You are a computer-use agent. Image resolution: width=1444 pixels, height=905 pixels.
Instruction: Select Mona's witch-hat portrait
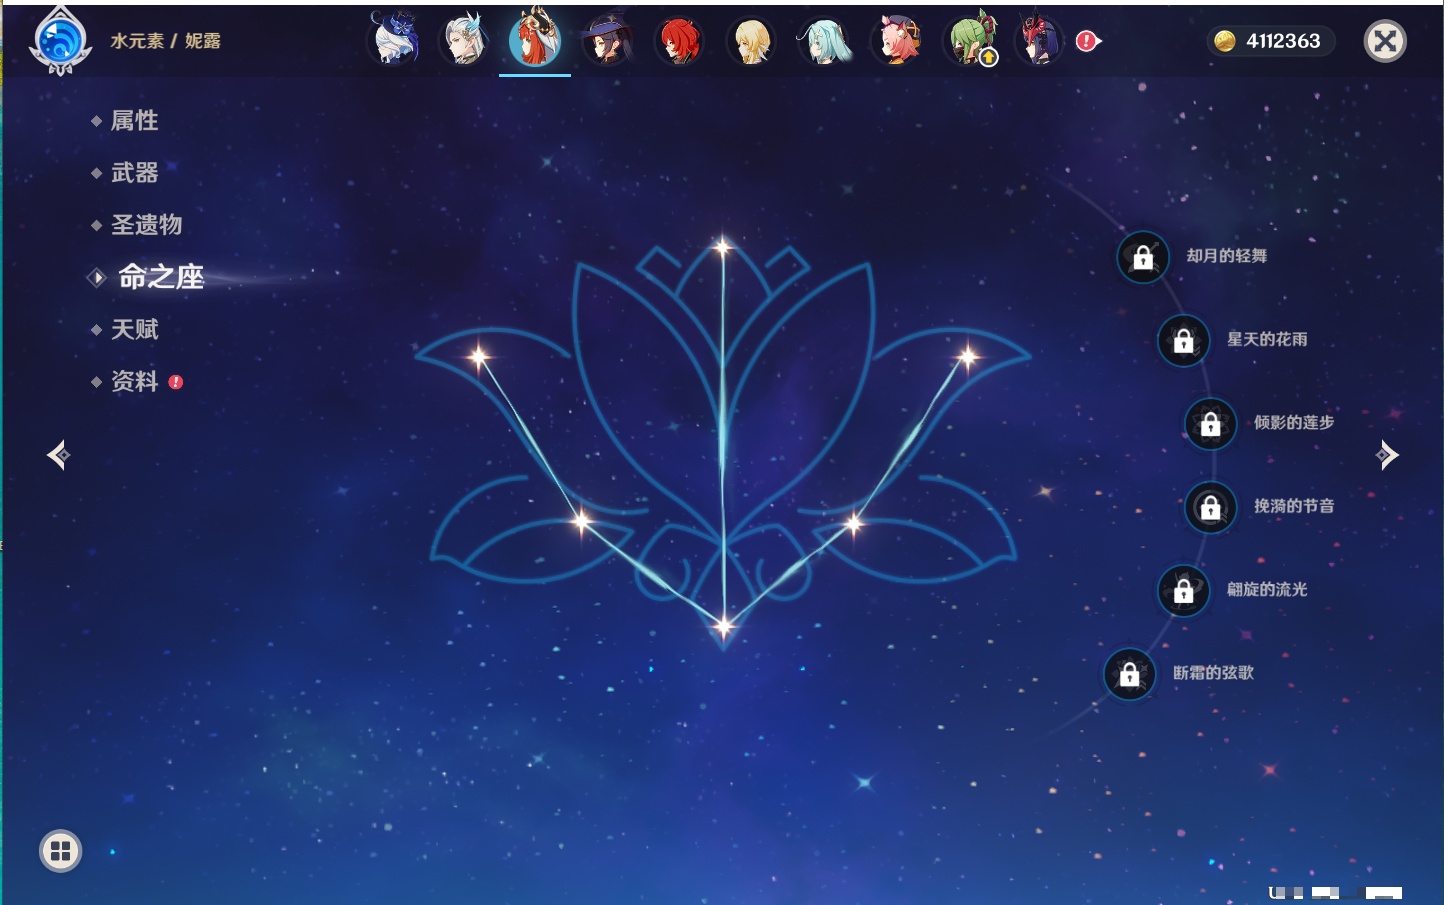pyautogui.click(x=608, y=40)
